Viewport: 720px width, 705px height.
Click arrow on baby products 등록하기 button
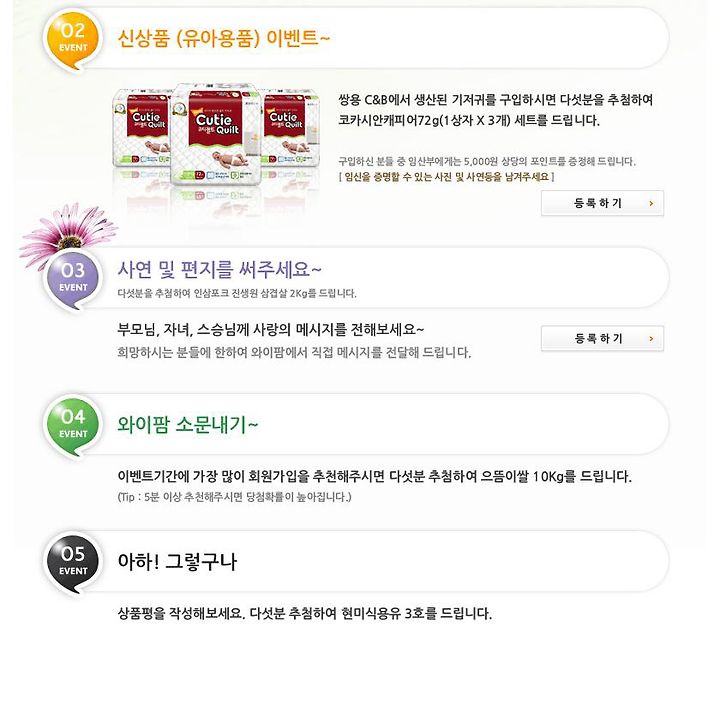pyautogui.click(x=651, y=203)
